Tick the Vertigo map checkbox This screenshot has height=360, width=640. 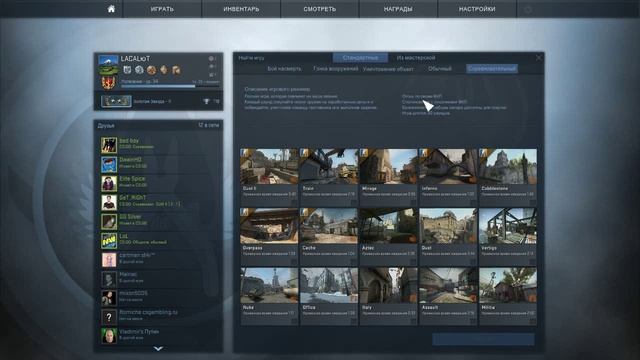tap(533, 262)
